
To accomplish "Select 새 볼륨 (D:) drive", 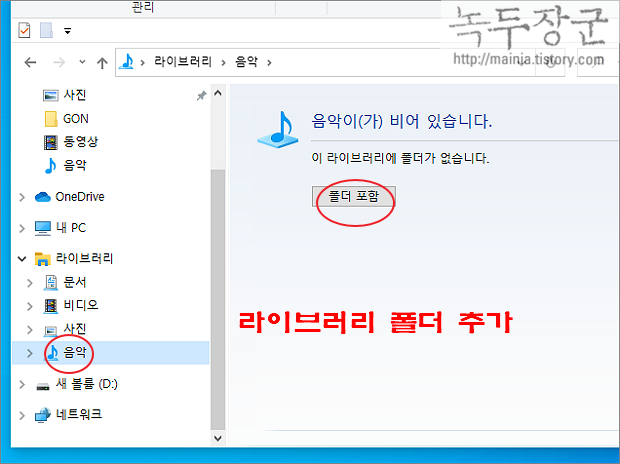I will 87,384.
